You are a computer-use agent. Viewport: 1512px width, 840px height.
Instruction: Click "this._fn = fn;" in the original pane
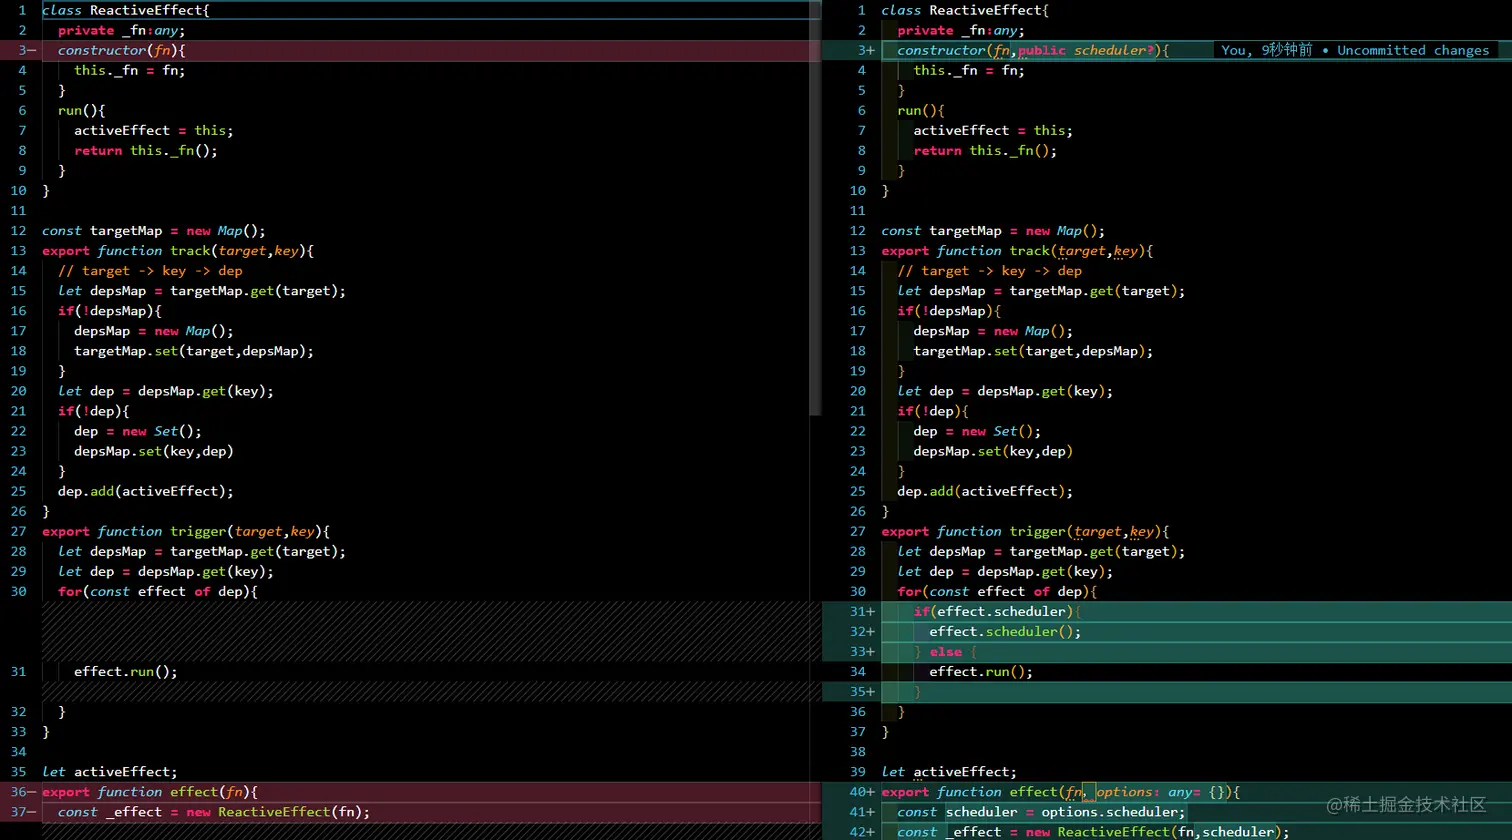click(130, 70)
